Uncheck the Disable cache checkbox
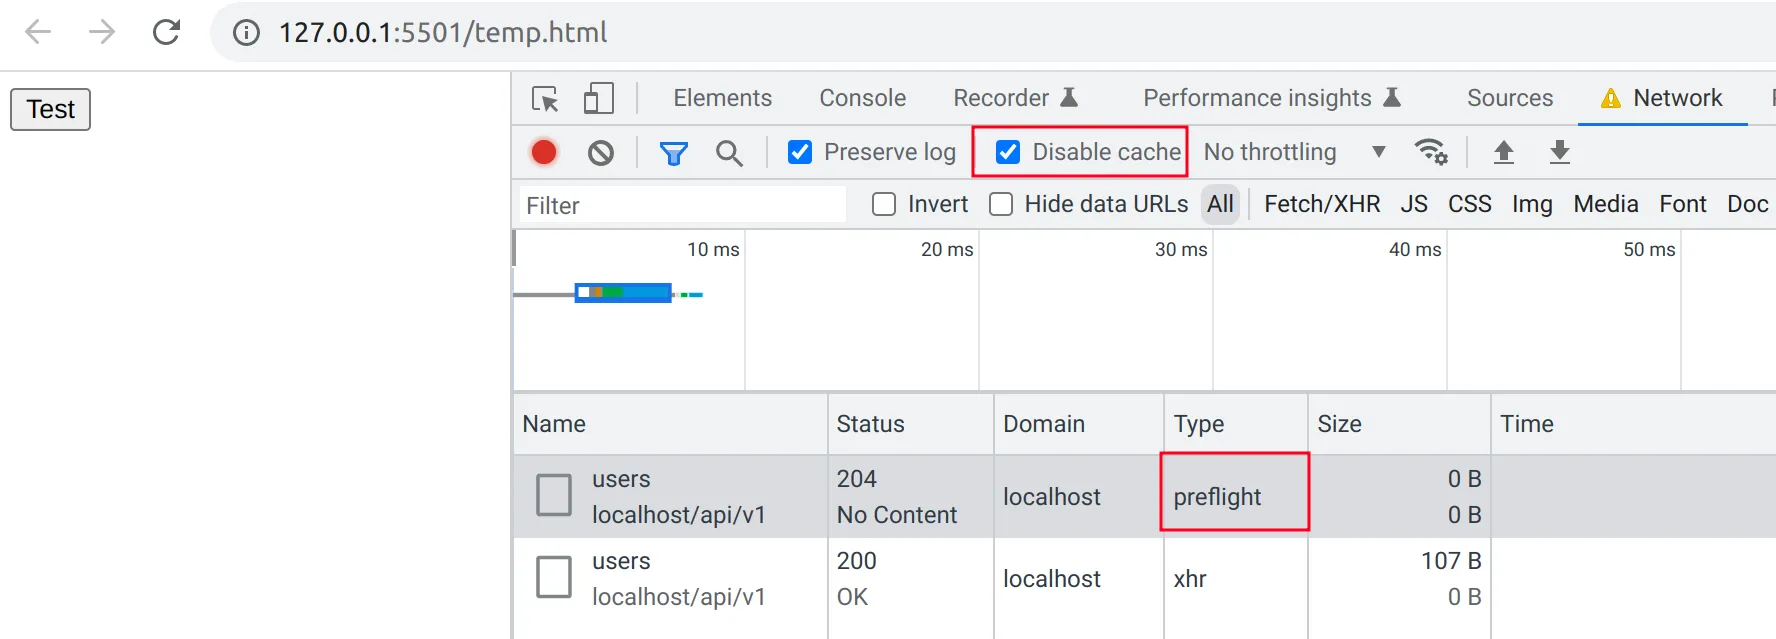The image size is (1776, 639). 1008,152
